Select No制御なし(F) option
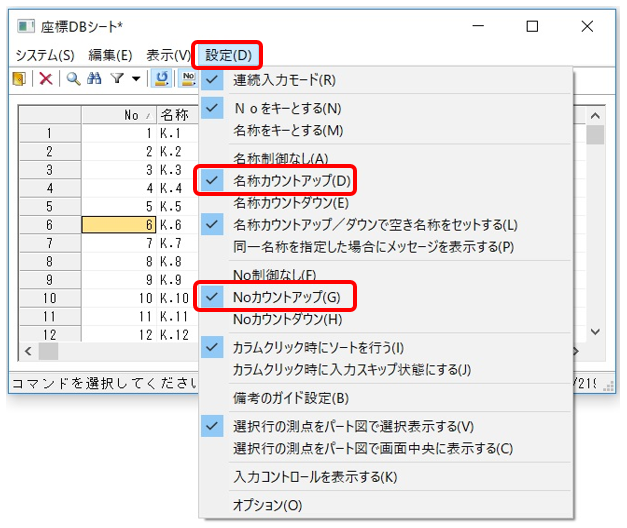The height and width of the screenshot is (528, 627). pyautogui.click(x=386, y=275)
